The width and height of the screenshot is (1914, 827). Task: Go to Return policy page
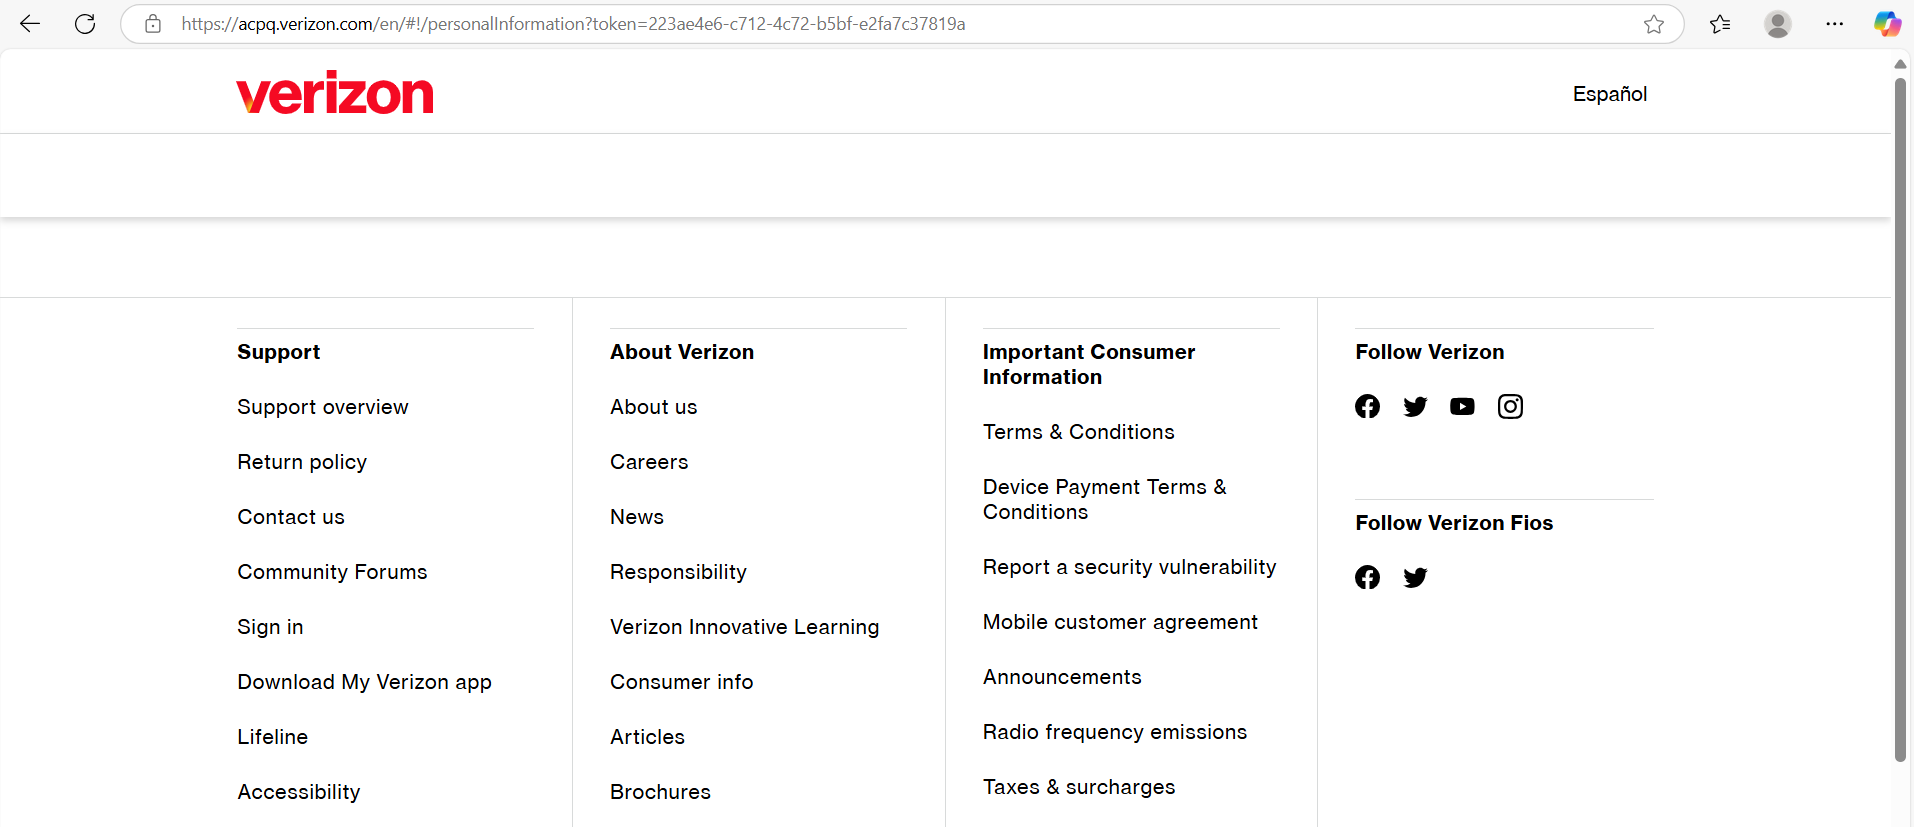(x=301, y=462)
